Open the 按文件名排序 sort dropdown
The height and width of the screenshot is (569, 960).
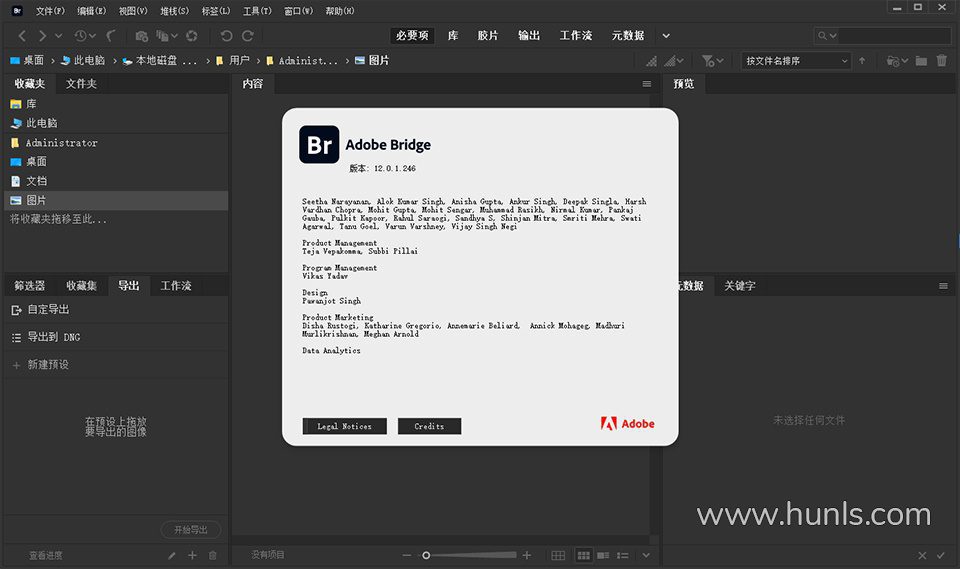tap(796, 61)
